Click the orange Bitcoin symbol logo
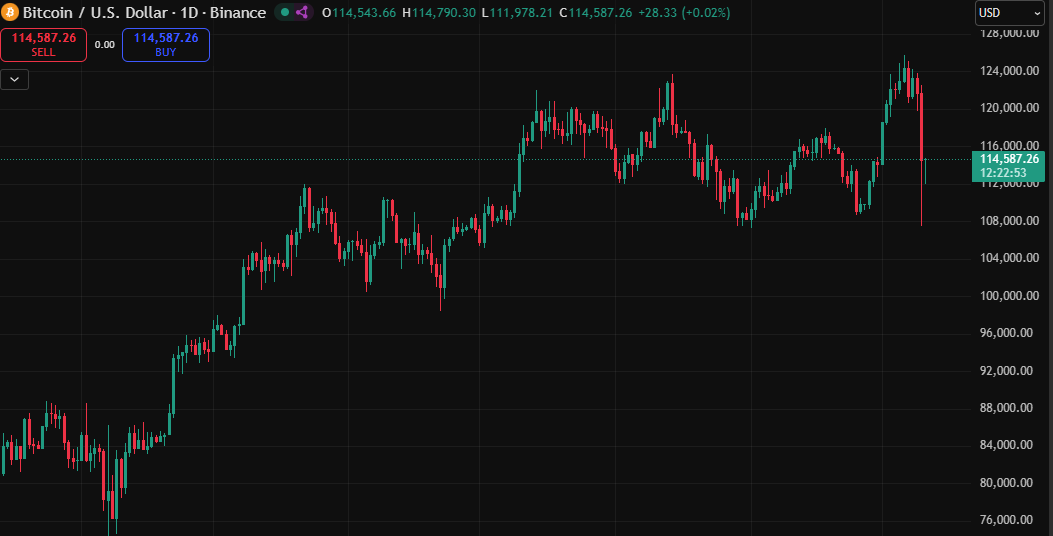This screenshot has height=536, width=1053. (11, 13)
